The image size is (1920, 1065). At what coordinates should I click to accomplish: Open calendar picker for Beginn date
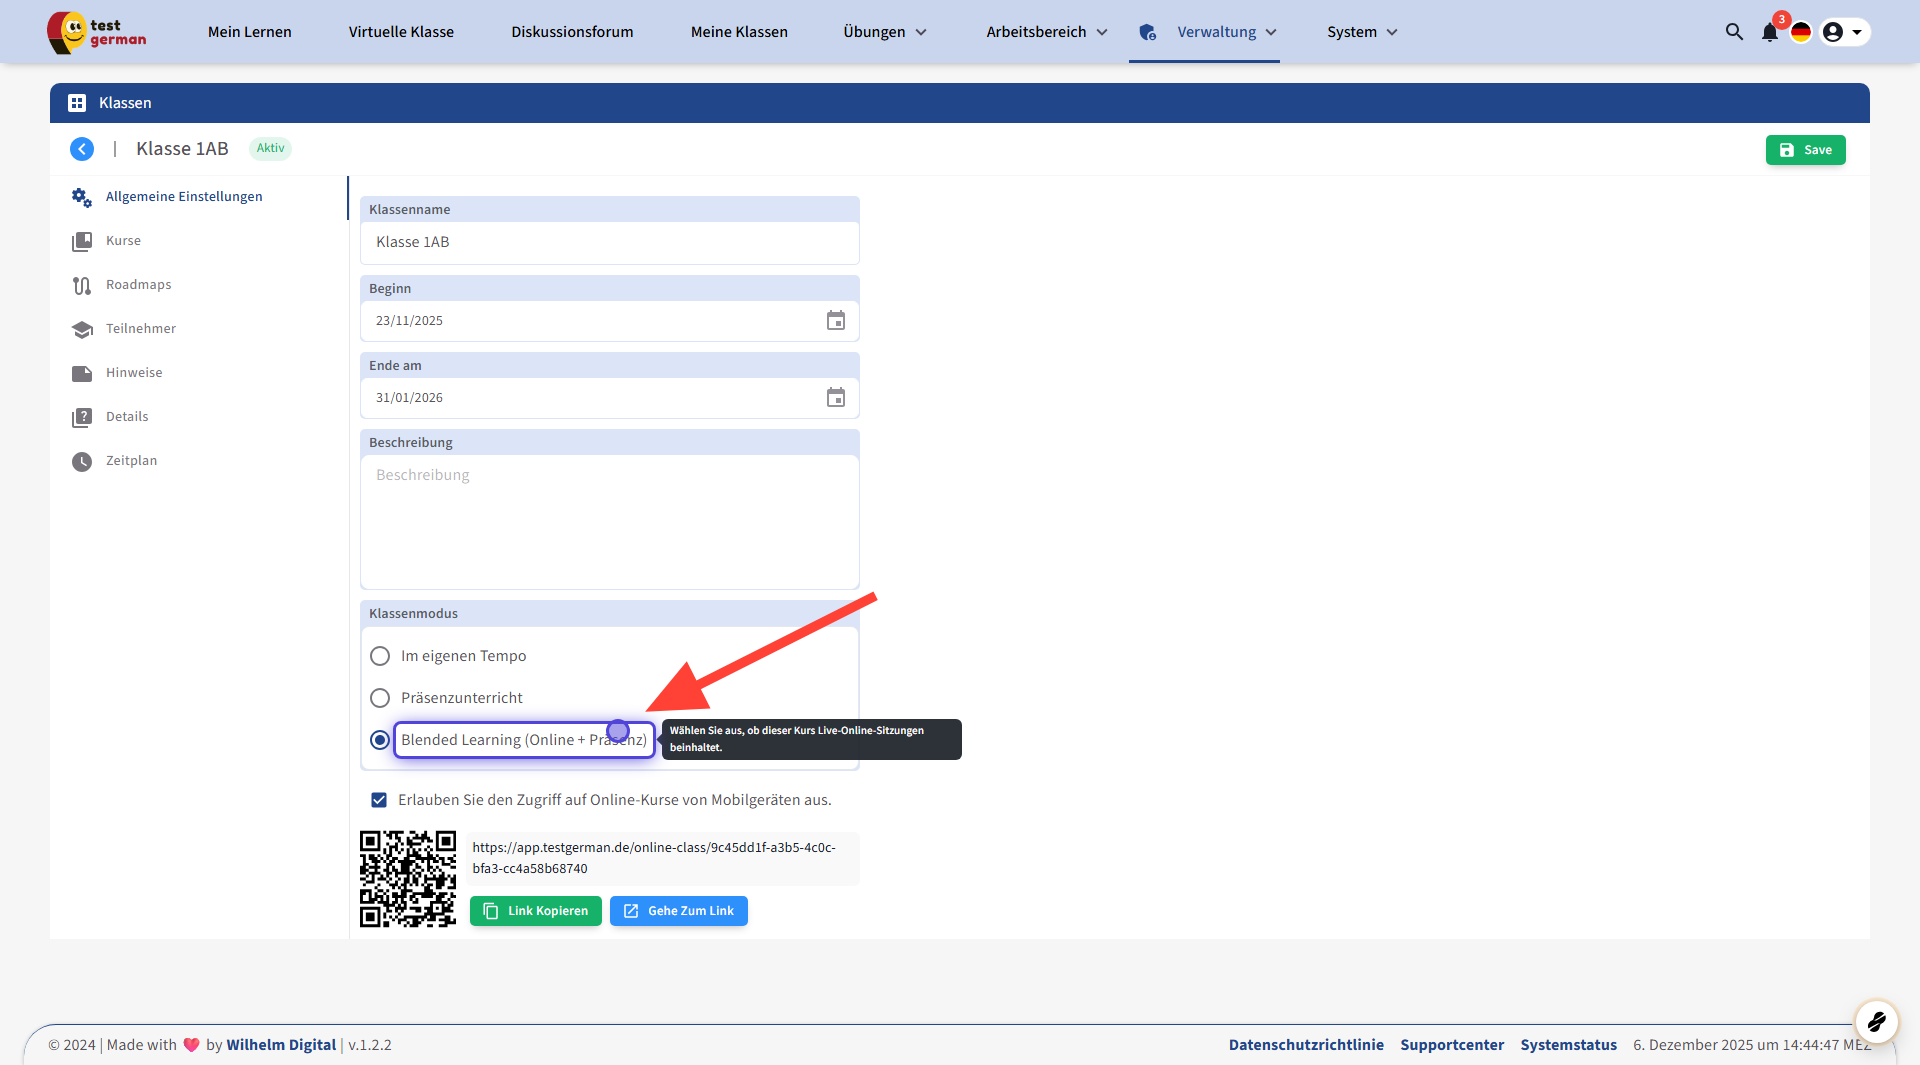(835, 321)
